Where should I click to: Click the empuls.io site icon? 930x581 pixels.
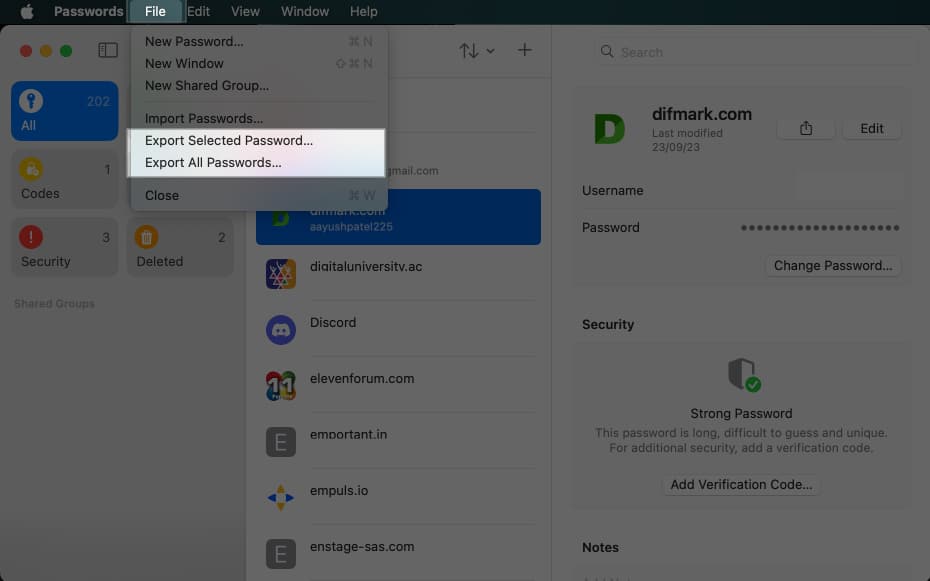click(281, 497)
